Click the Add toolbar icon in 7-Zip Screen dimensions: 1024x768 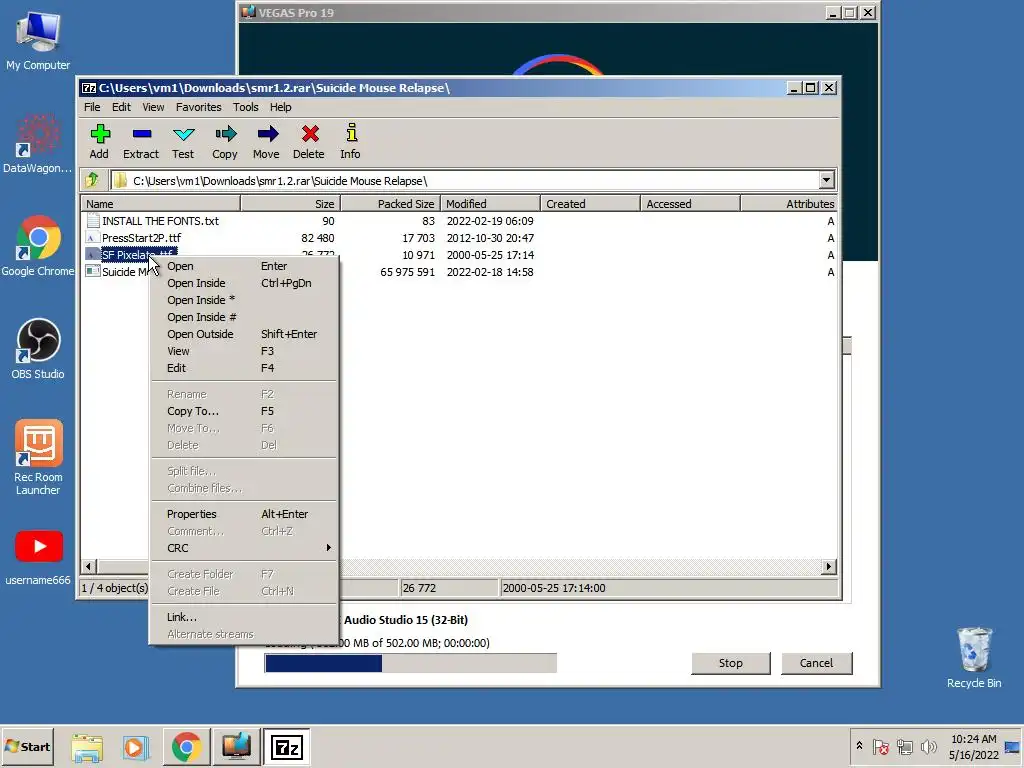click(x=99, y=141)
